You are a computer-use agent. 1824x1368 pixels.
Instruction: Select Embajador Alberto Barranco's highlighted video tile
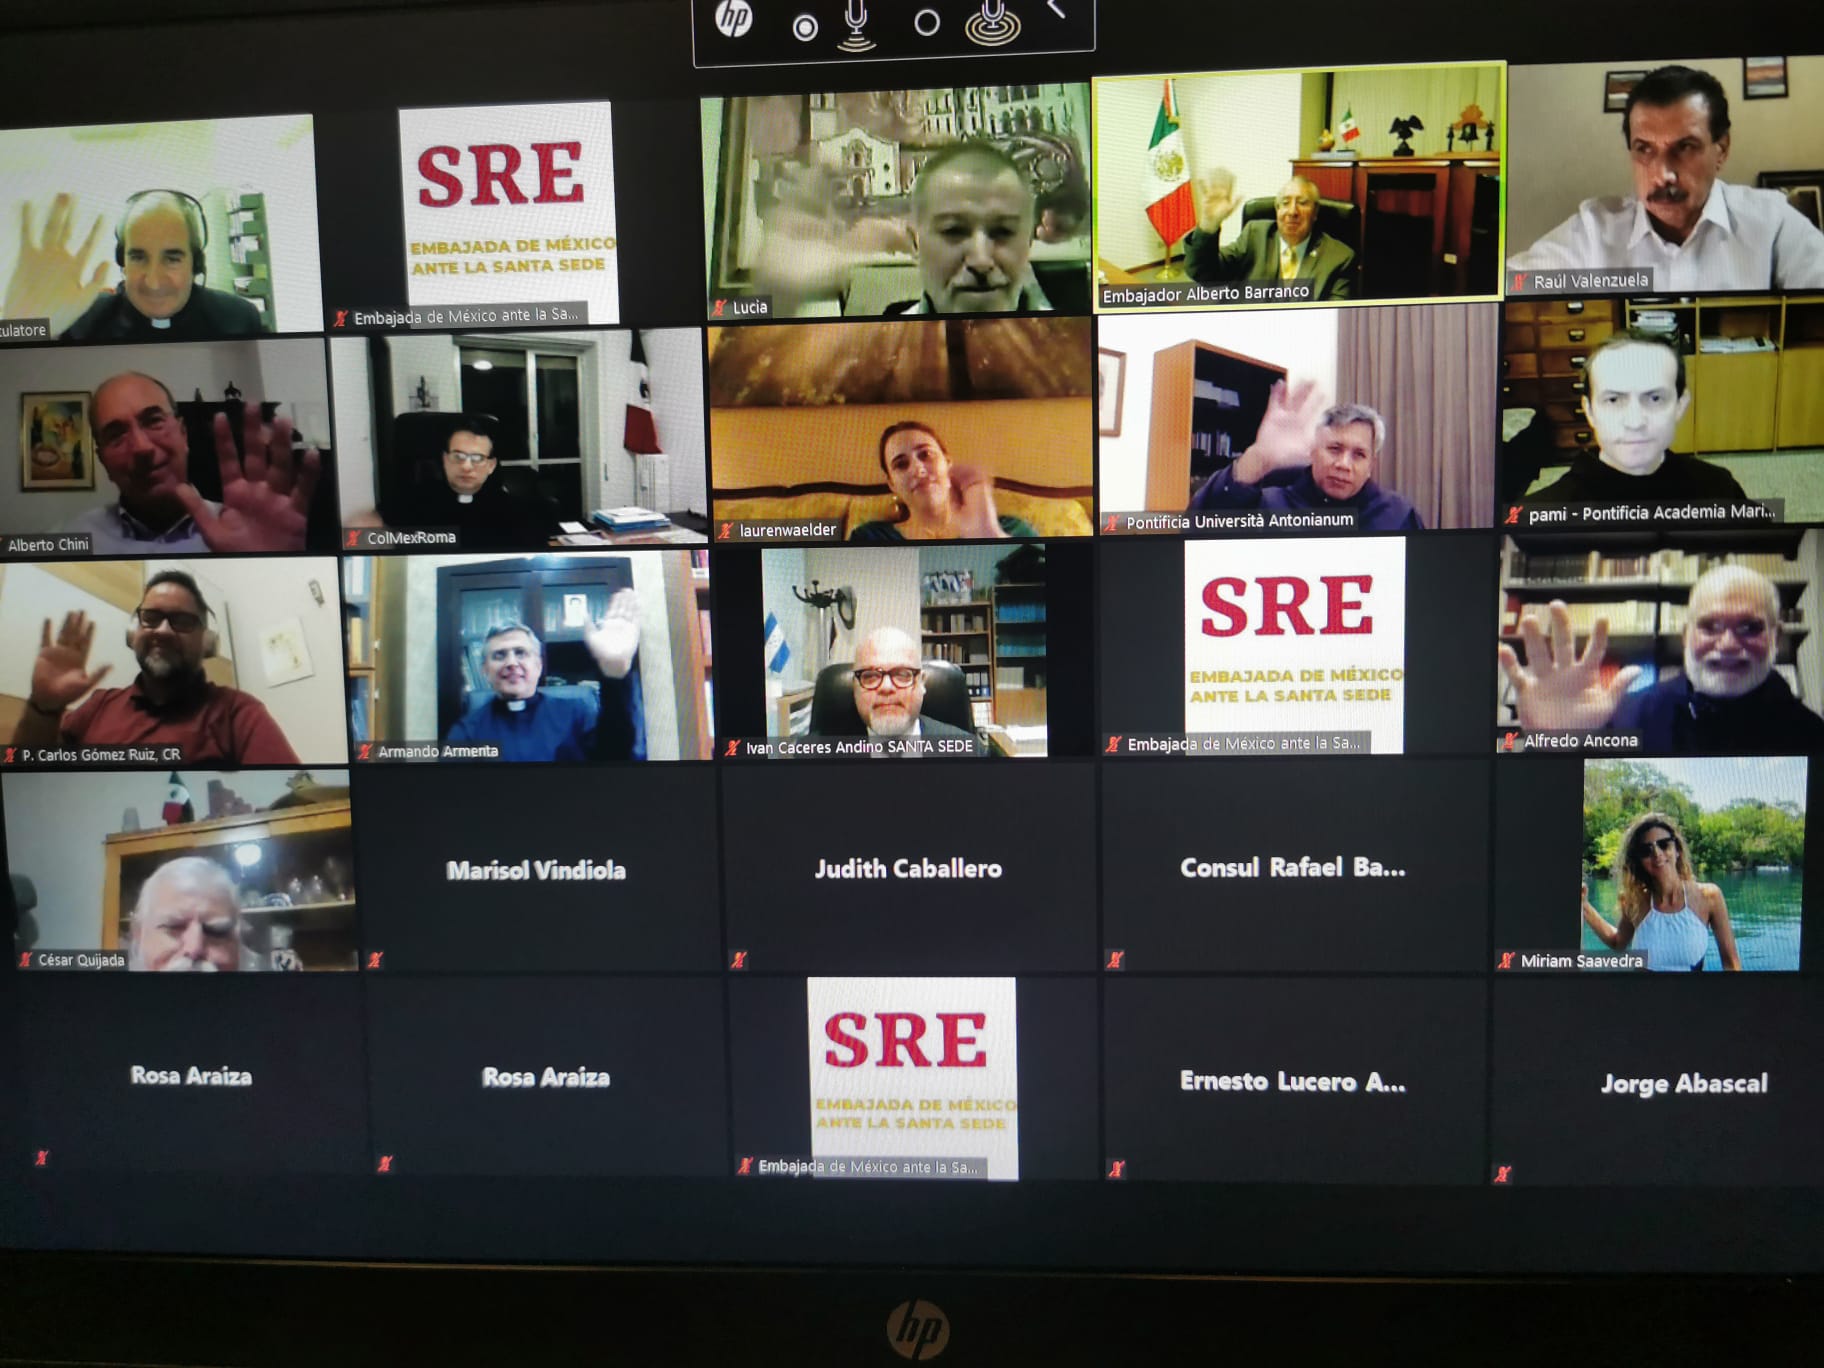click(1298, 186)
